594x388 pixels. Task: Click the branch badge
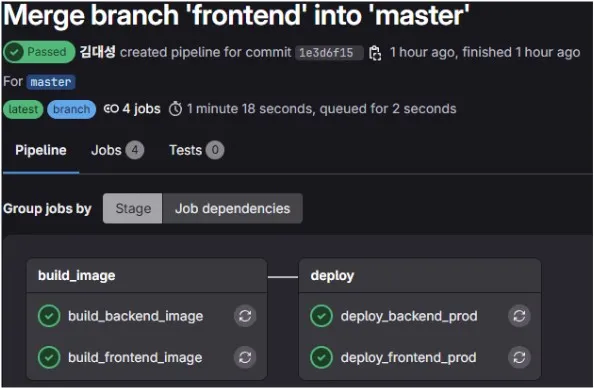point(72,110)
